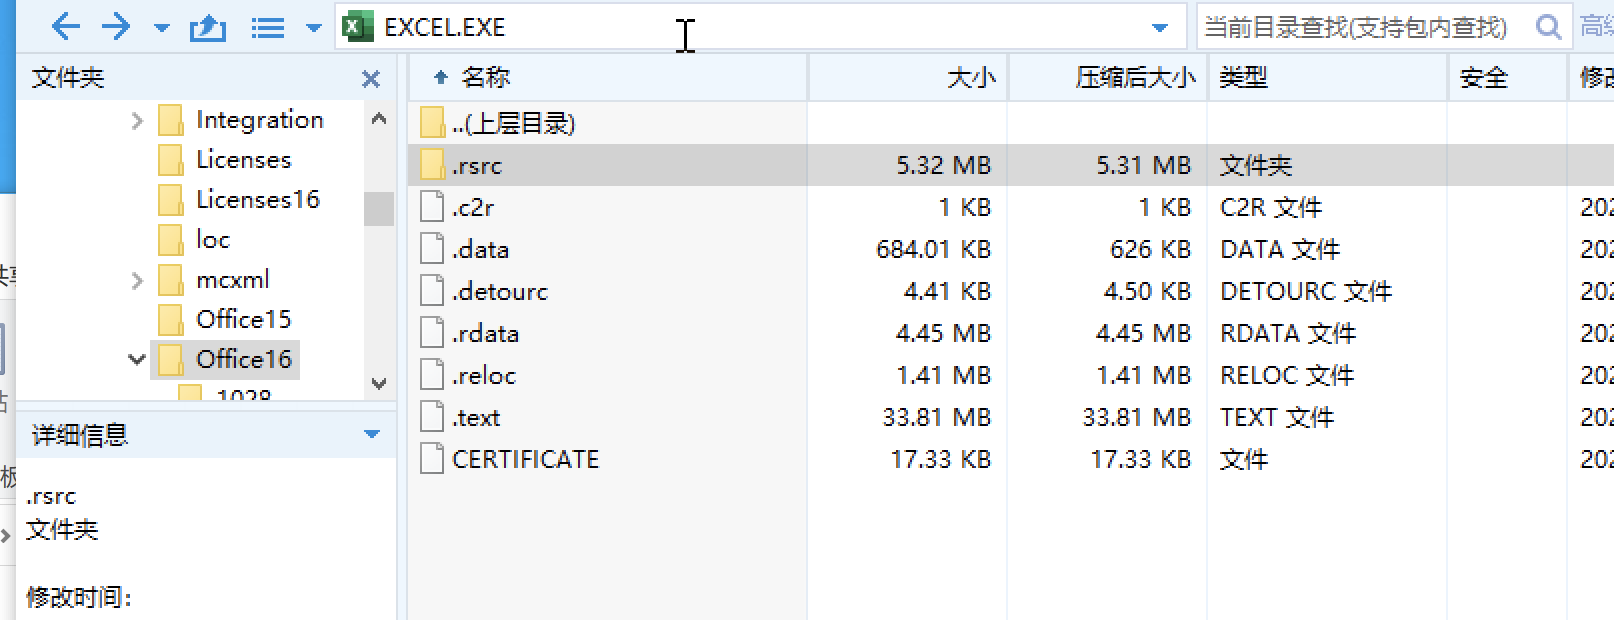Click the 4.50 KB compressed size cell
This screenshot has width=1614, height=620.
[x=1147, y=292]
